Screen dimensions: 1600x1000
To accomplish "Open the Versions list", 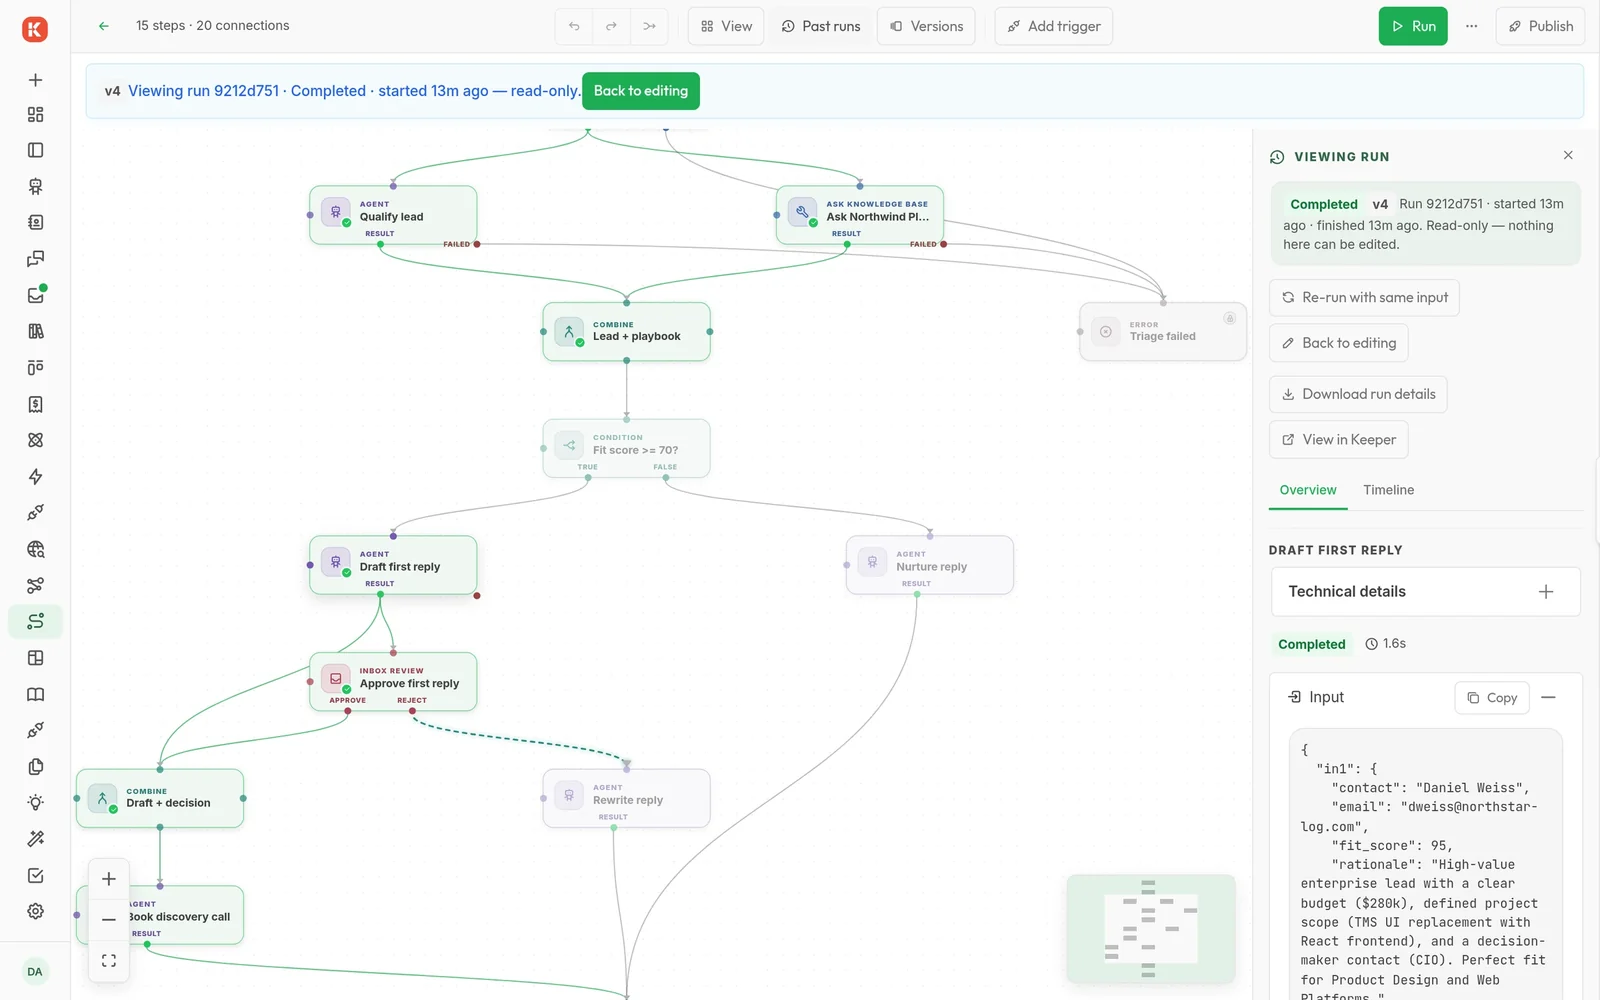I will coord(927,26).
